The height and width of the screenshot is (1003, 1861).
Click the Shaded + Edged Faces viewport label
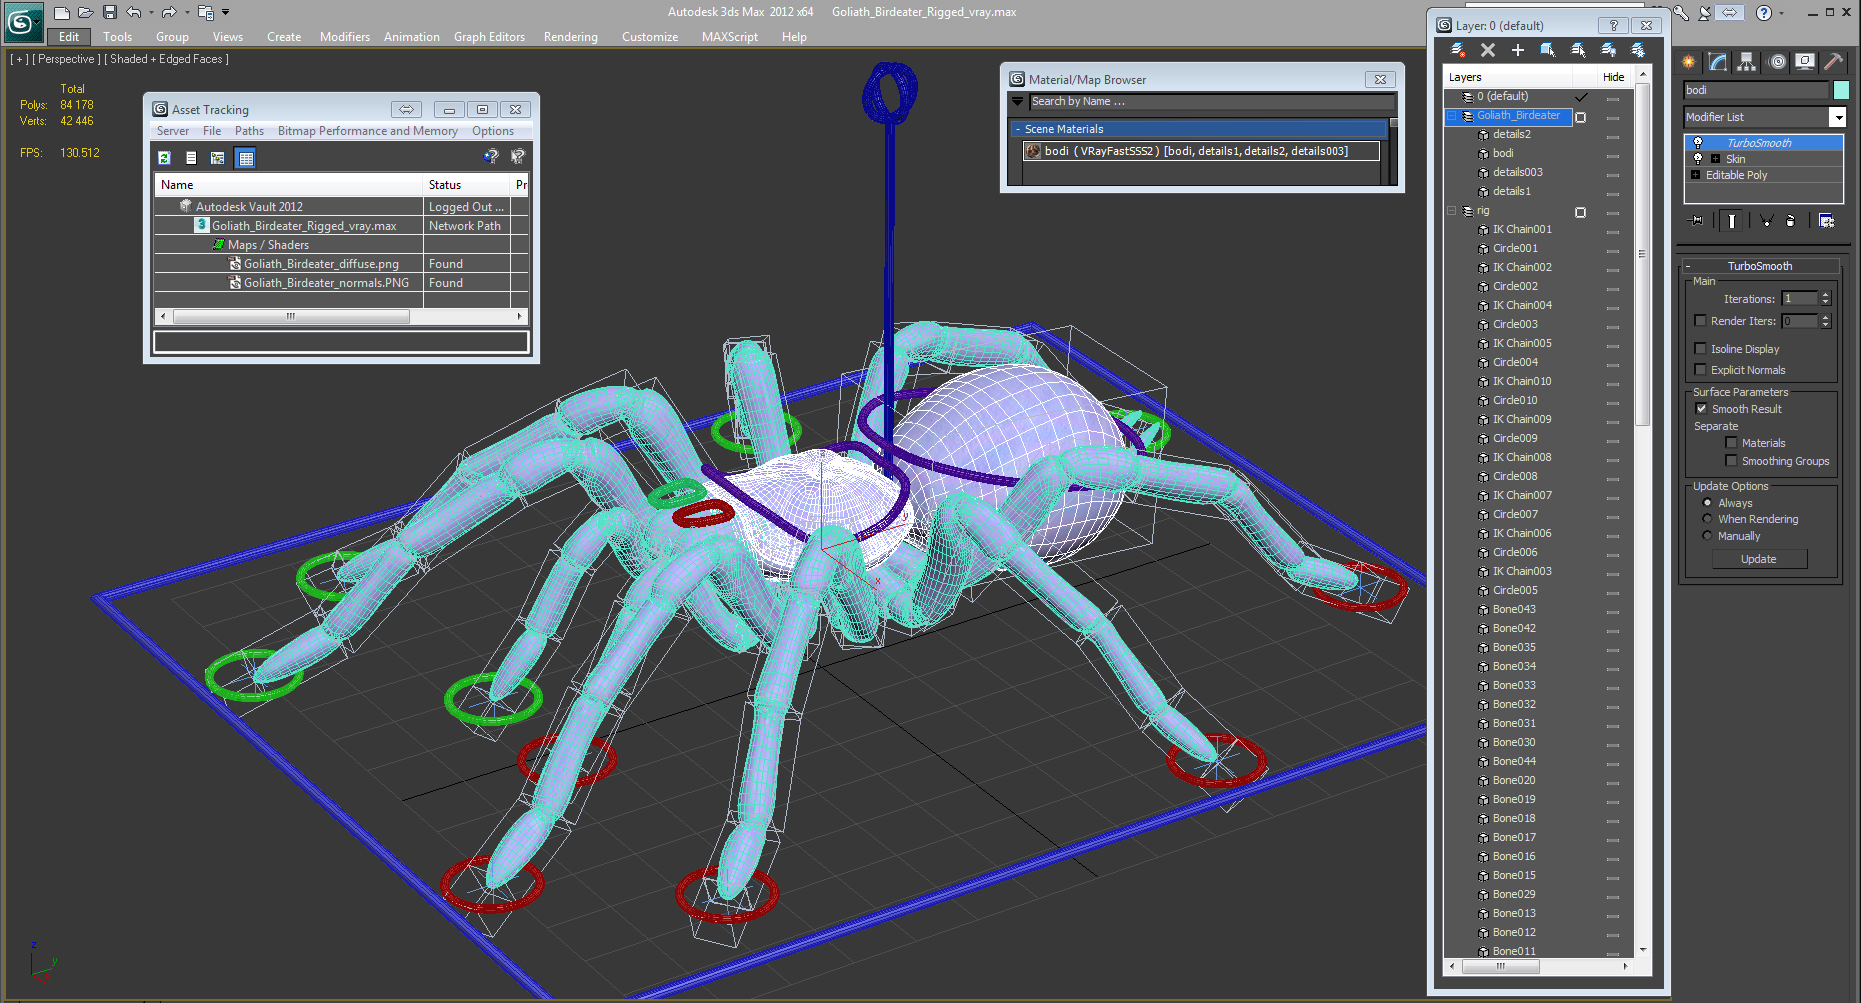(x=166, y=59)
